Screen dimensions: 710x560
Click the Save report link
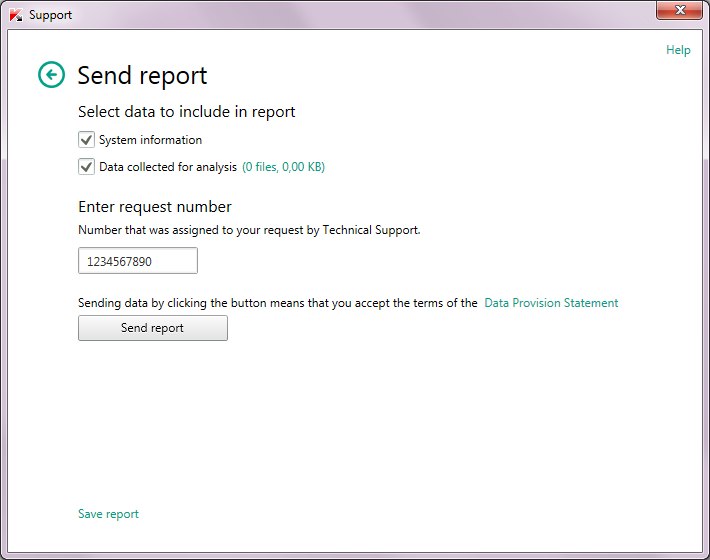(x=108, y=514)
